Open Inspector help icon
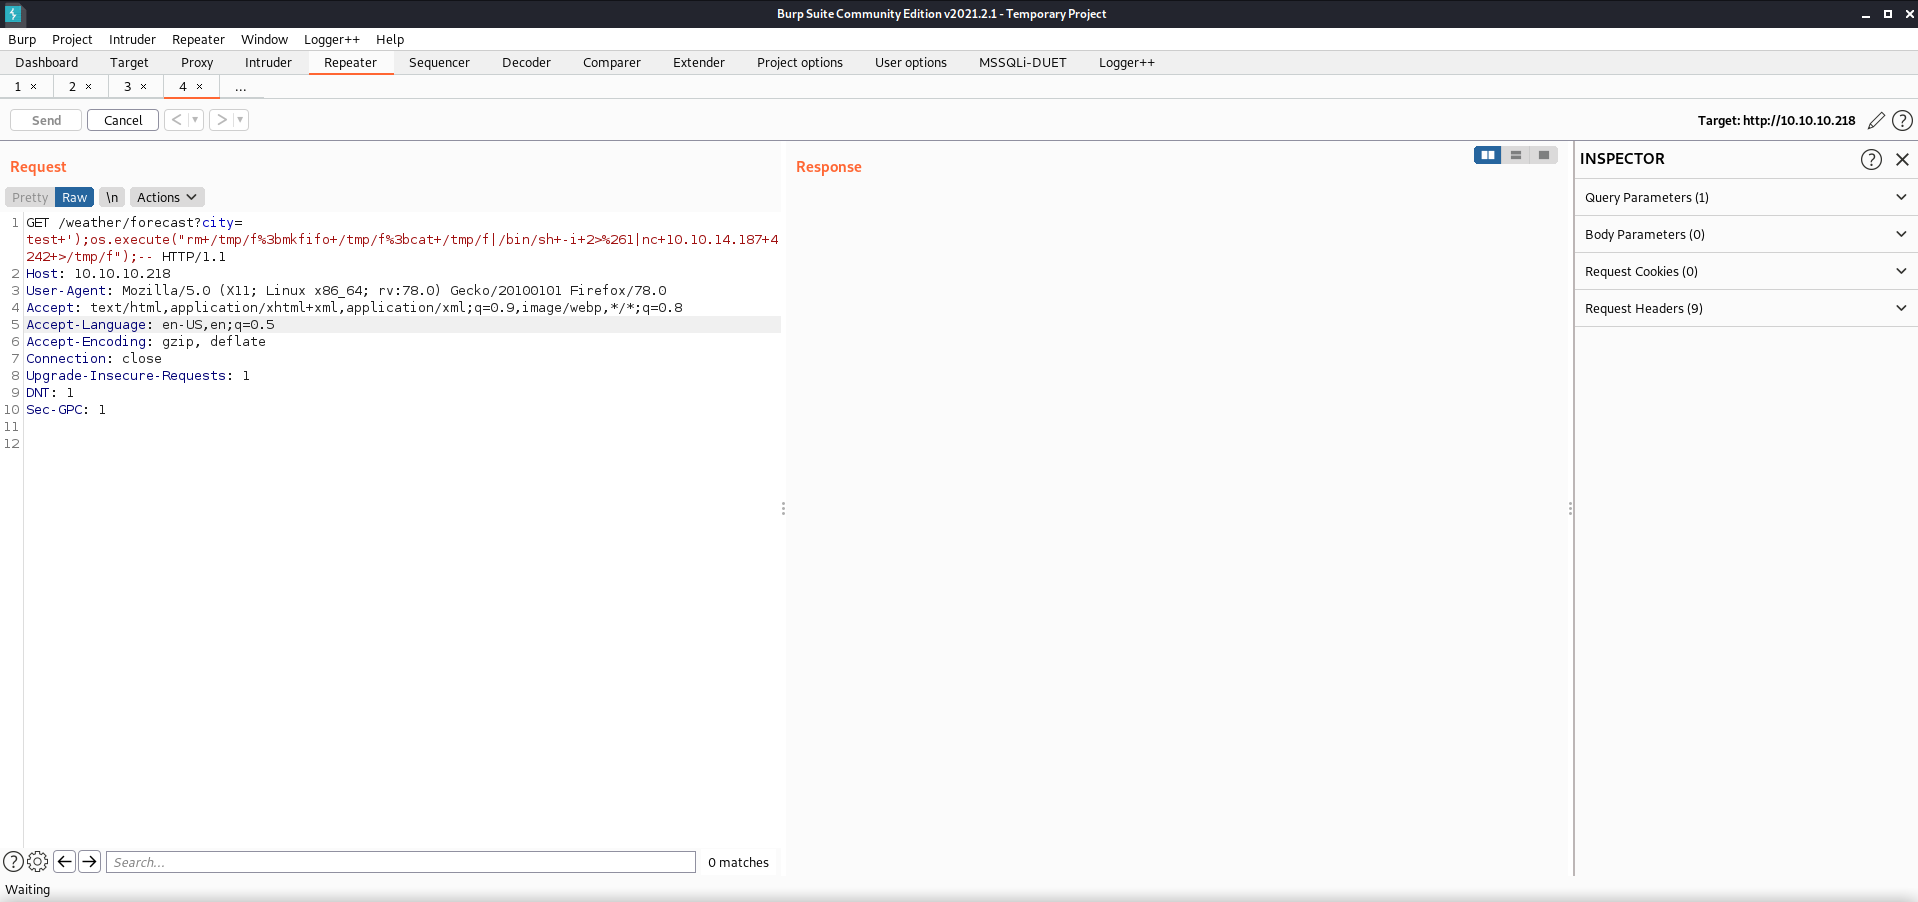The image size is (1918, 902). coord(1871,159)
